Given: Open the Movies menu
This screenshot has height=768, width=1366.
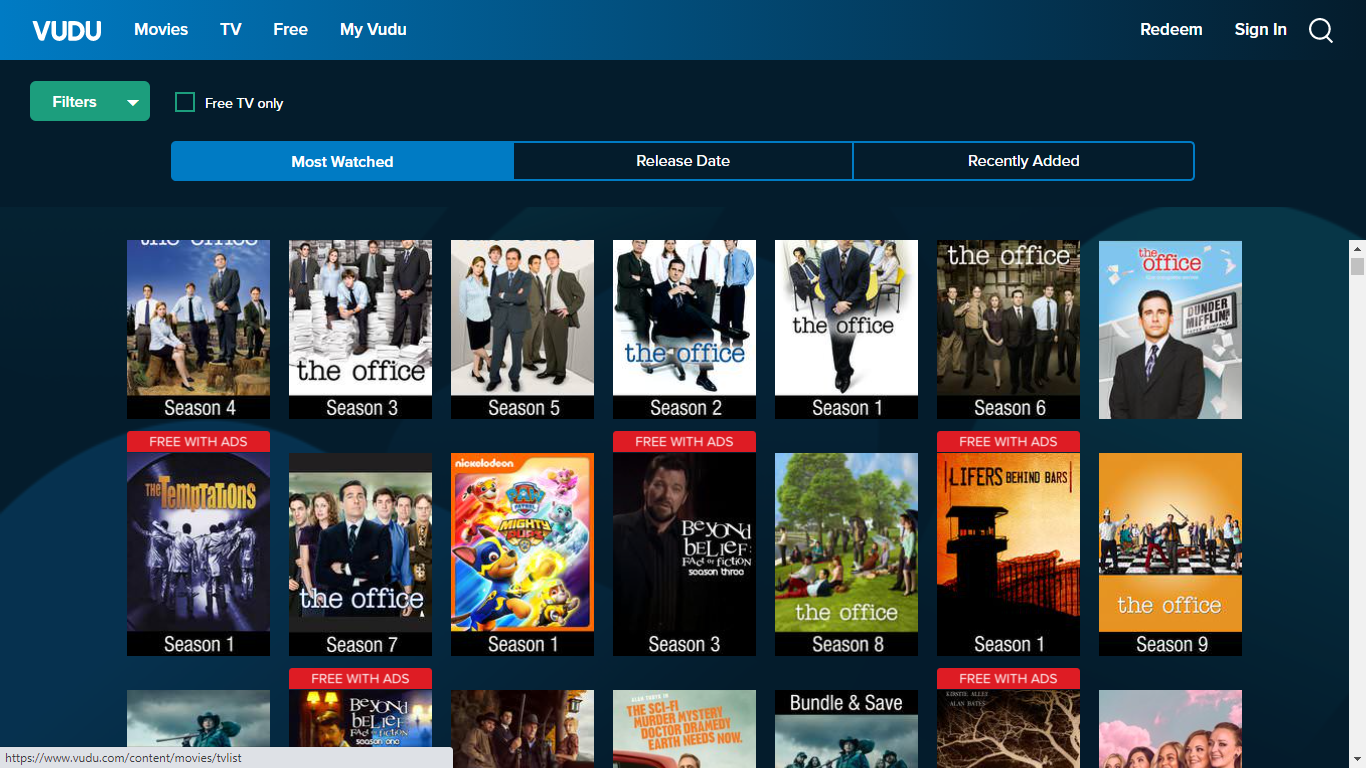Looking at the screenshot, I should [x=161, y=29].
